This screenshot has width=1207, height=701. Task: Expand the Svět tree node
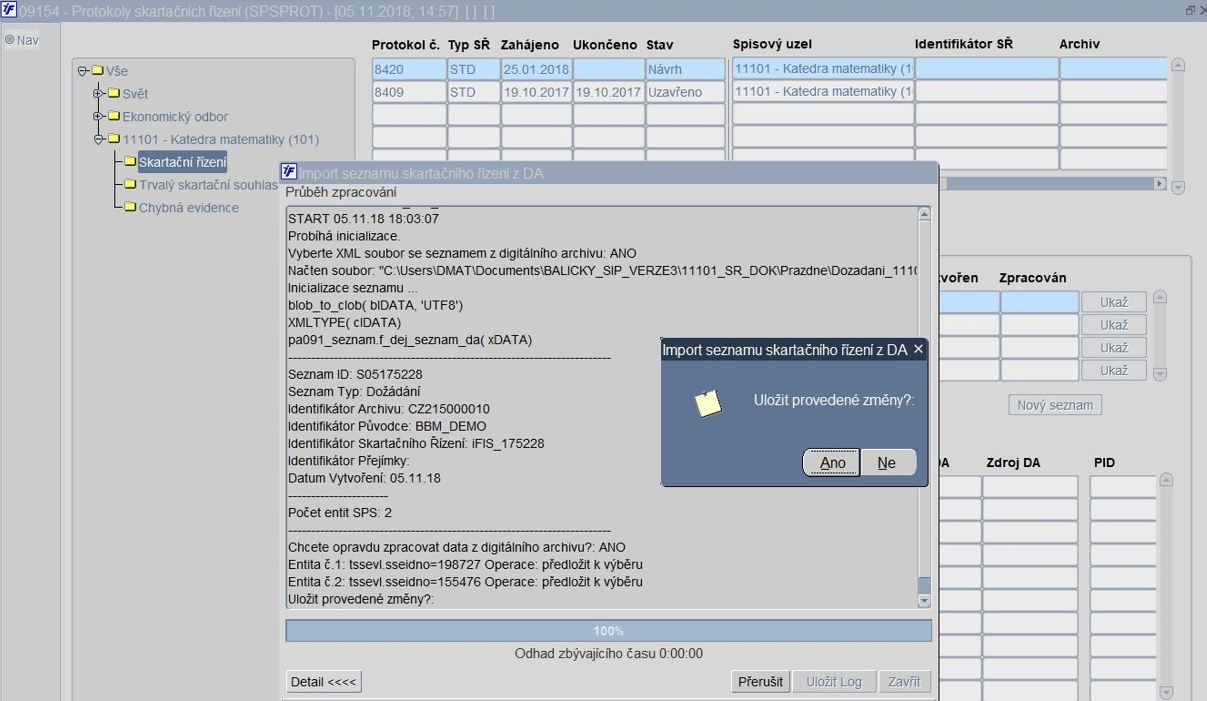[99, 94]
